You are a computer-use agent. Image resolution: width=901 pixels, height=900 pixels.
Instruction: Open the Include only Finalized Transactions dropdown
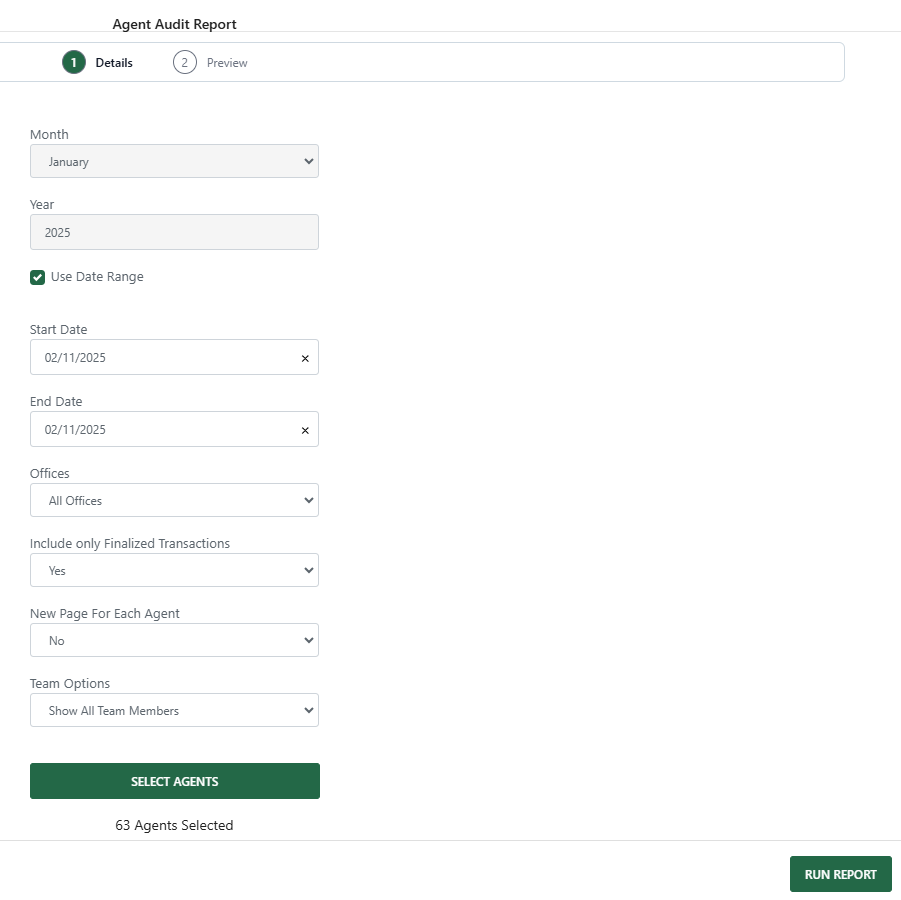coord(175,570)
